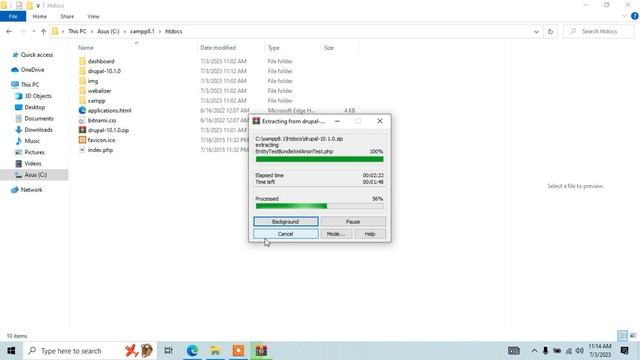640x360 pixels.
Task: Open Microsoft Edge from the taskbar
Action: point(192,351)
